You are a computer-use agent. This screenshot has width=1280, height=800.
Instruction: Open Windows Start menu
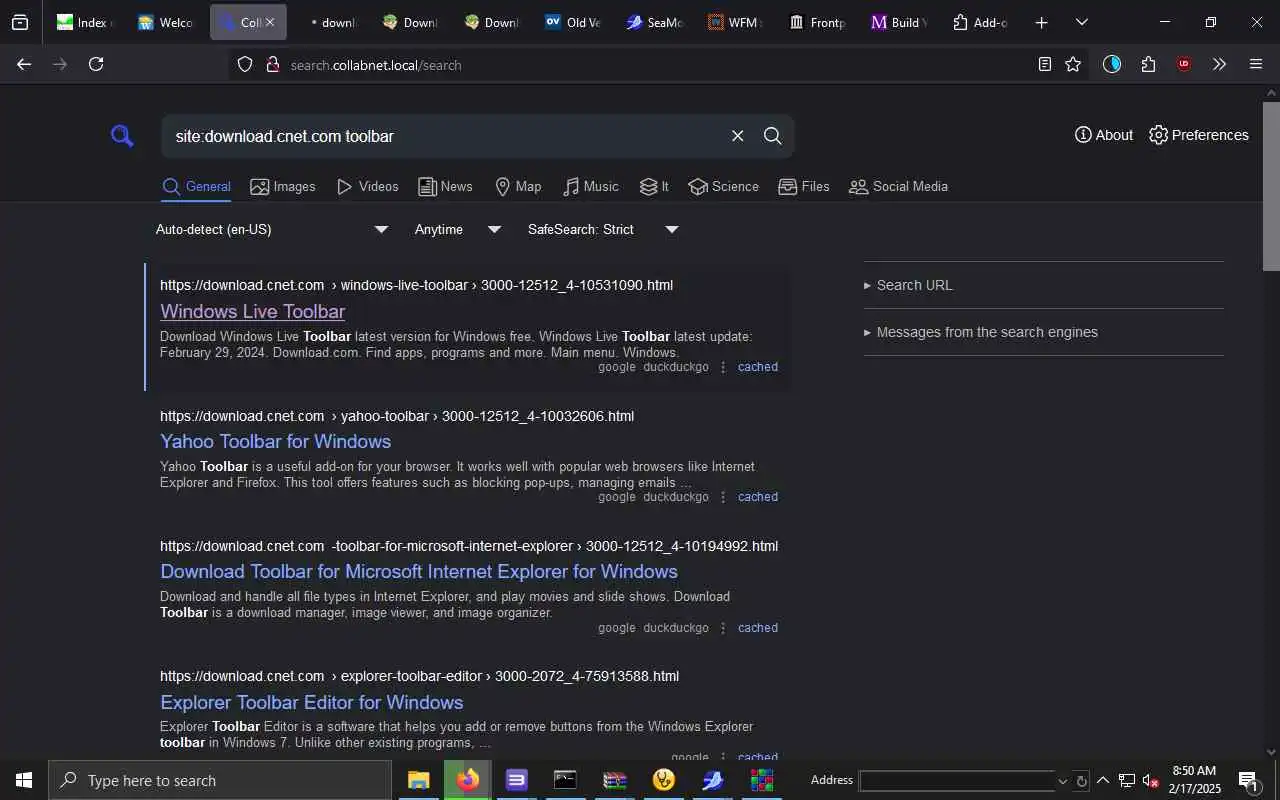pos(24,780)
